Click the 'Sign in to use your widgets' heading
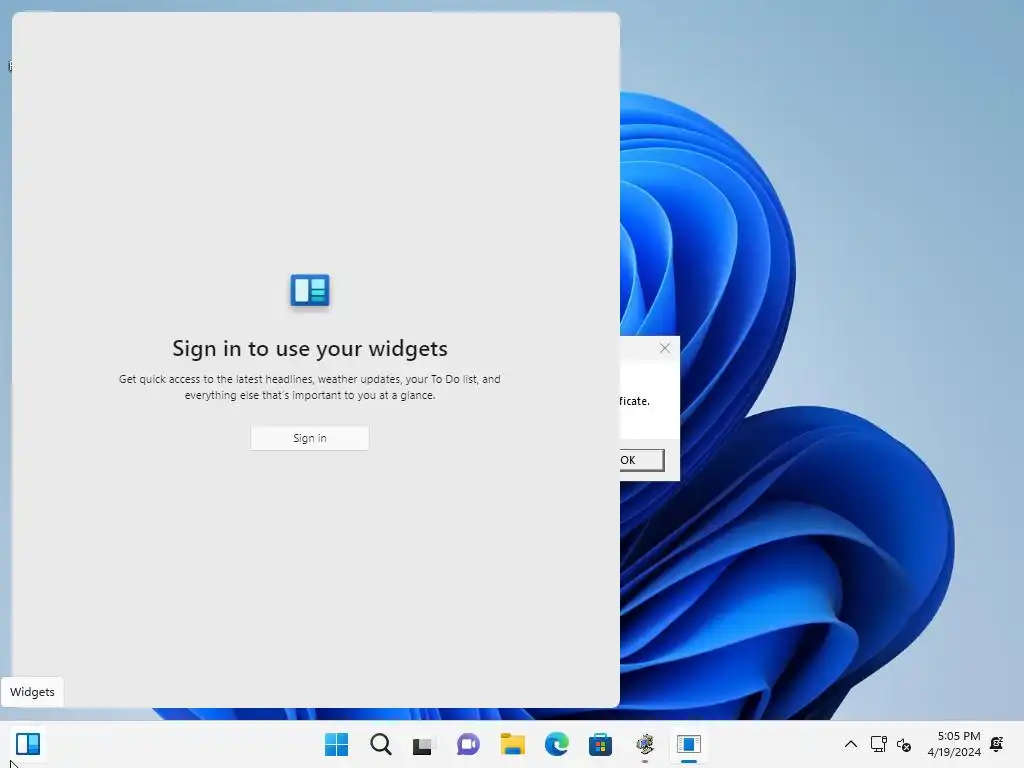This screenshot has width=1024, height=768. [x=310, y=349]
